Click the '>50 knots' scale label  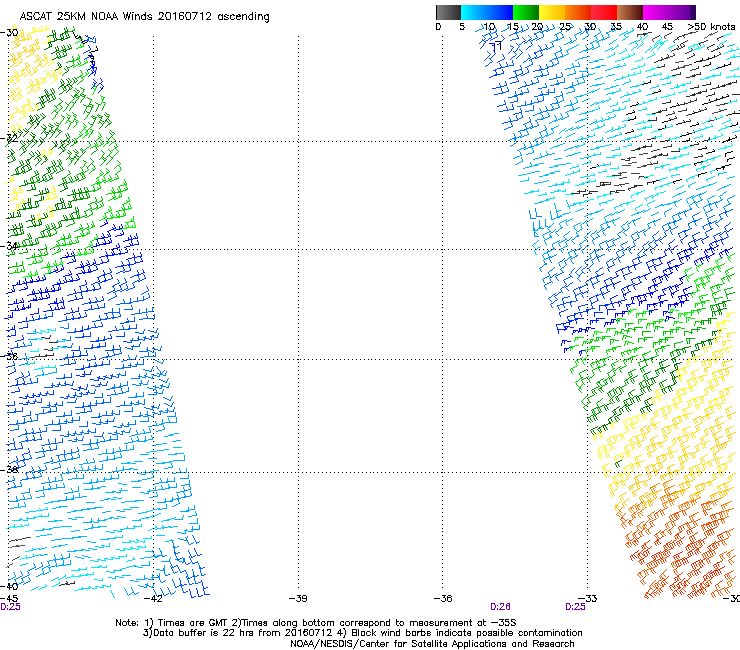point(711,27)
